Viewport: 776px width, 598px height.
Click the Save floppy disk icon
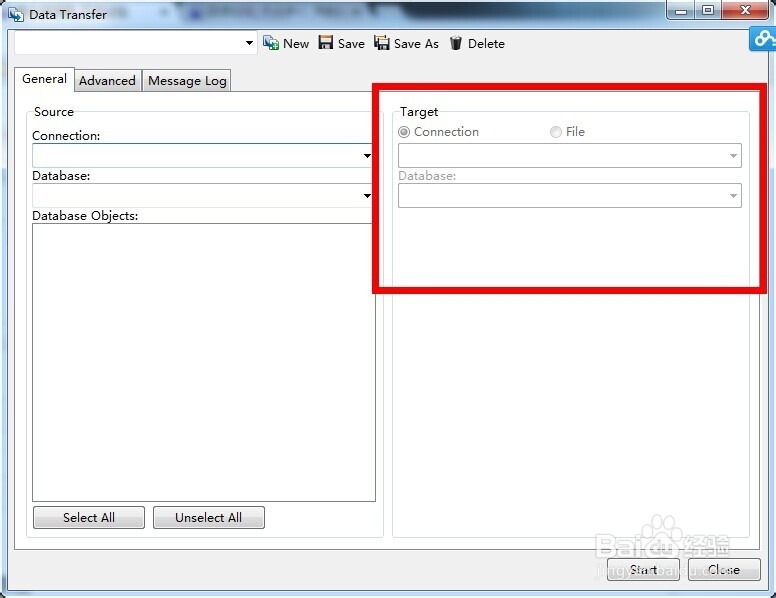326,43
